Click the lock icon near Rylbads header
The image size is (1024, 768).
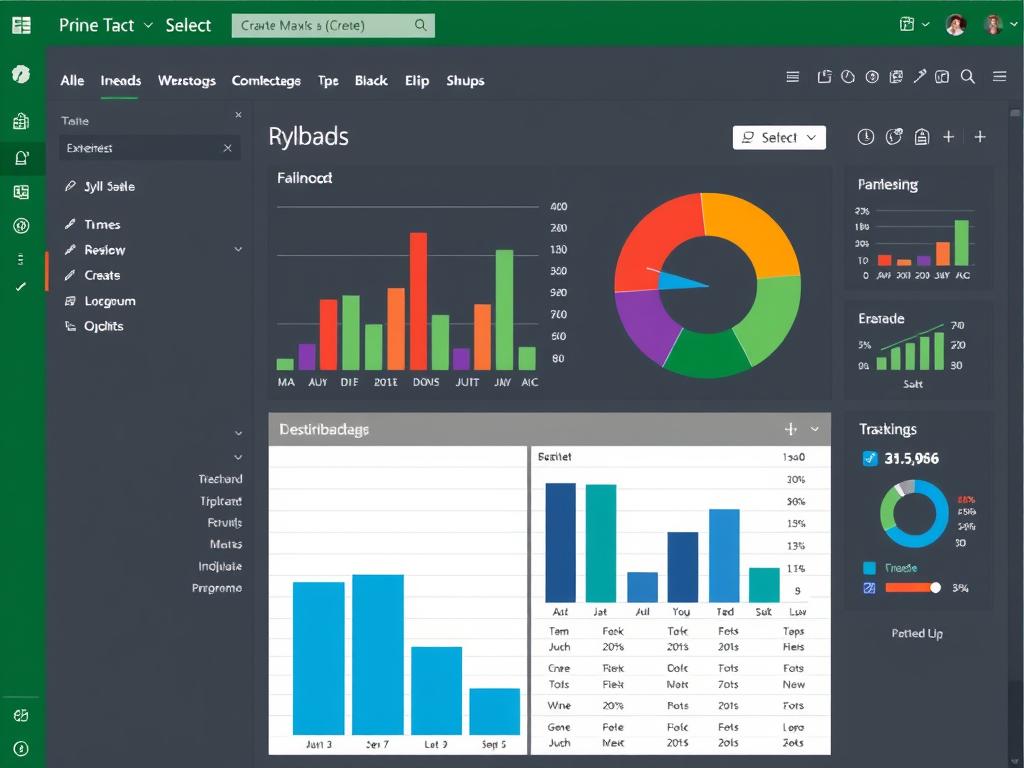(921, 136)
